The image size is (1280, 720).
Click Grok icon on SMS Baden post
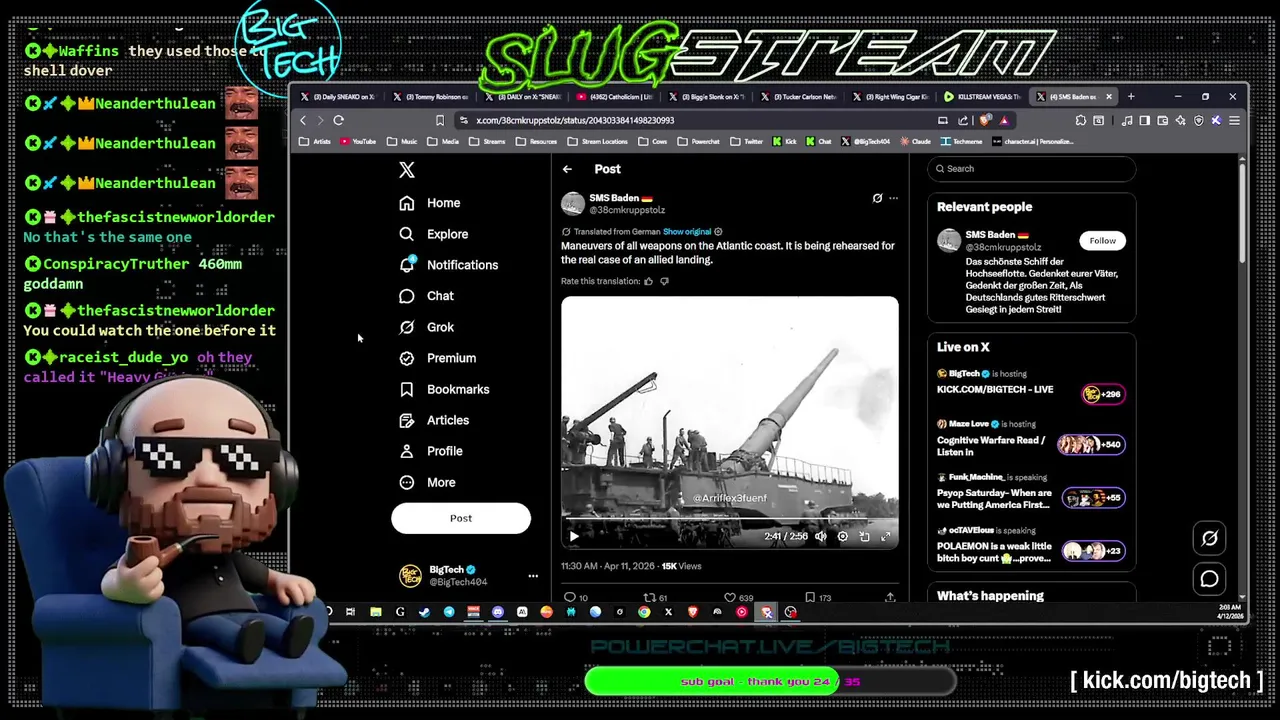click(877, 198)
